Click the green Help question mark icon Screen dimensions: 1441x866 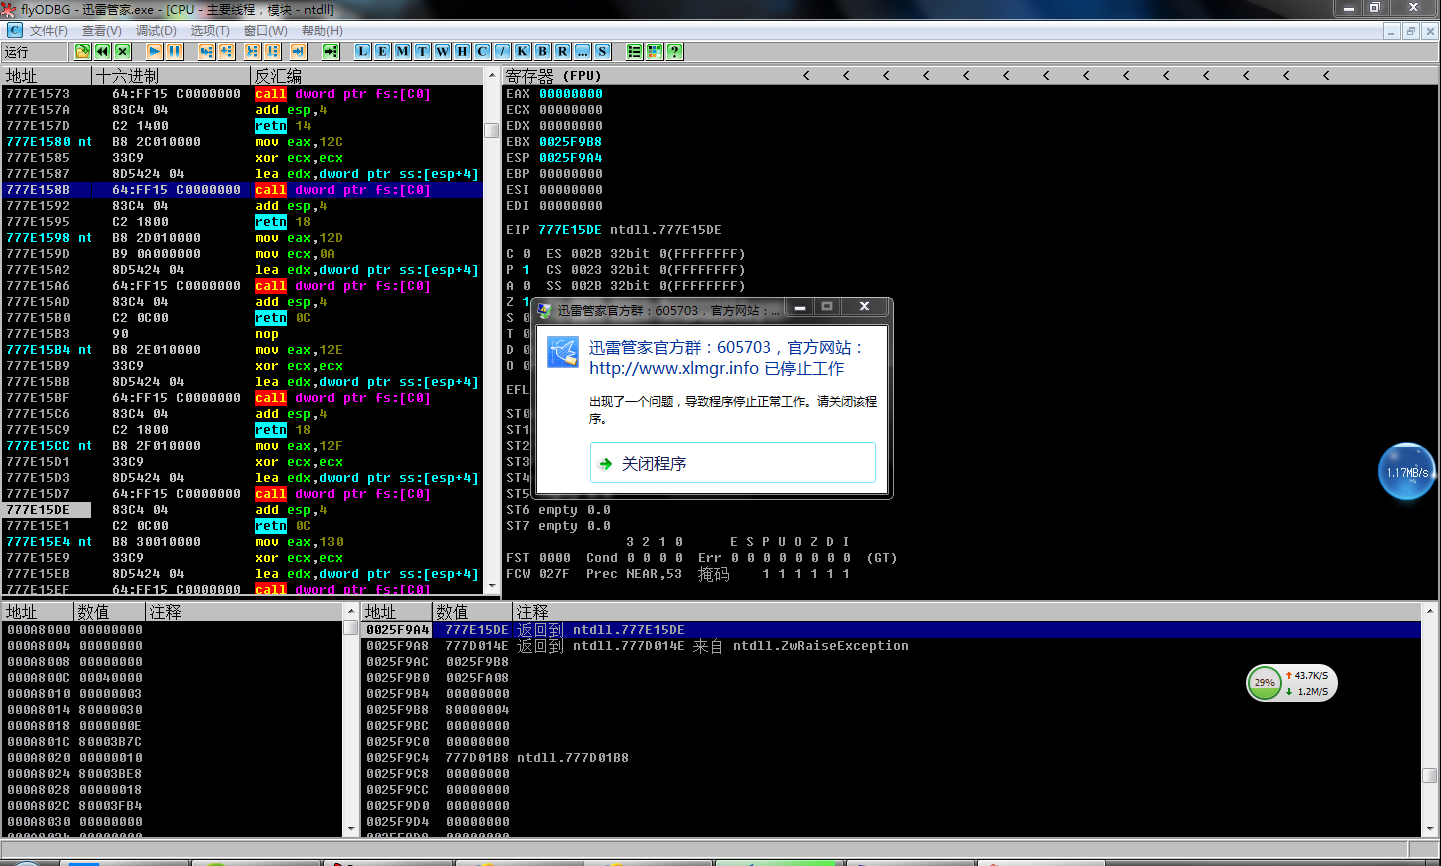[674, 51]
